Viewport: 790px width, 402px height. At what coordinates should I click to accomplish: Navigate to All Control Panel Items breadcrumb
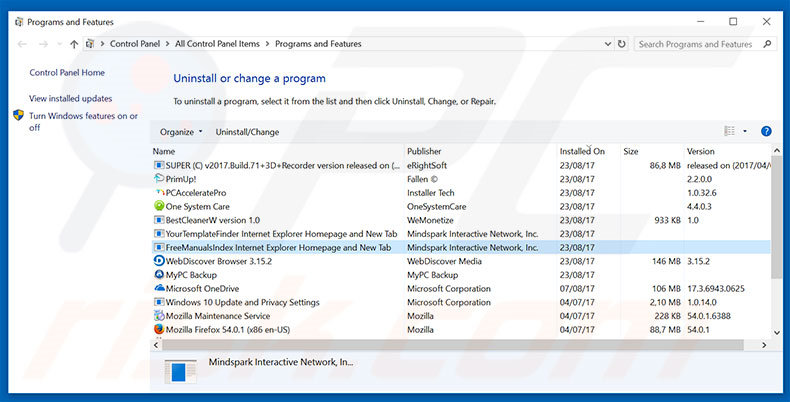click(x=217, y=44)
